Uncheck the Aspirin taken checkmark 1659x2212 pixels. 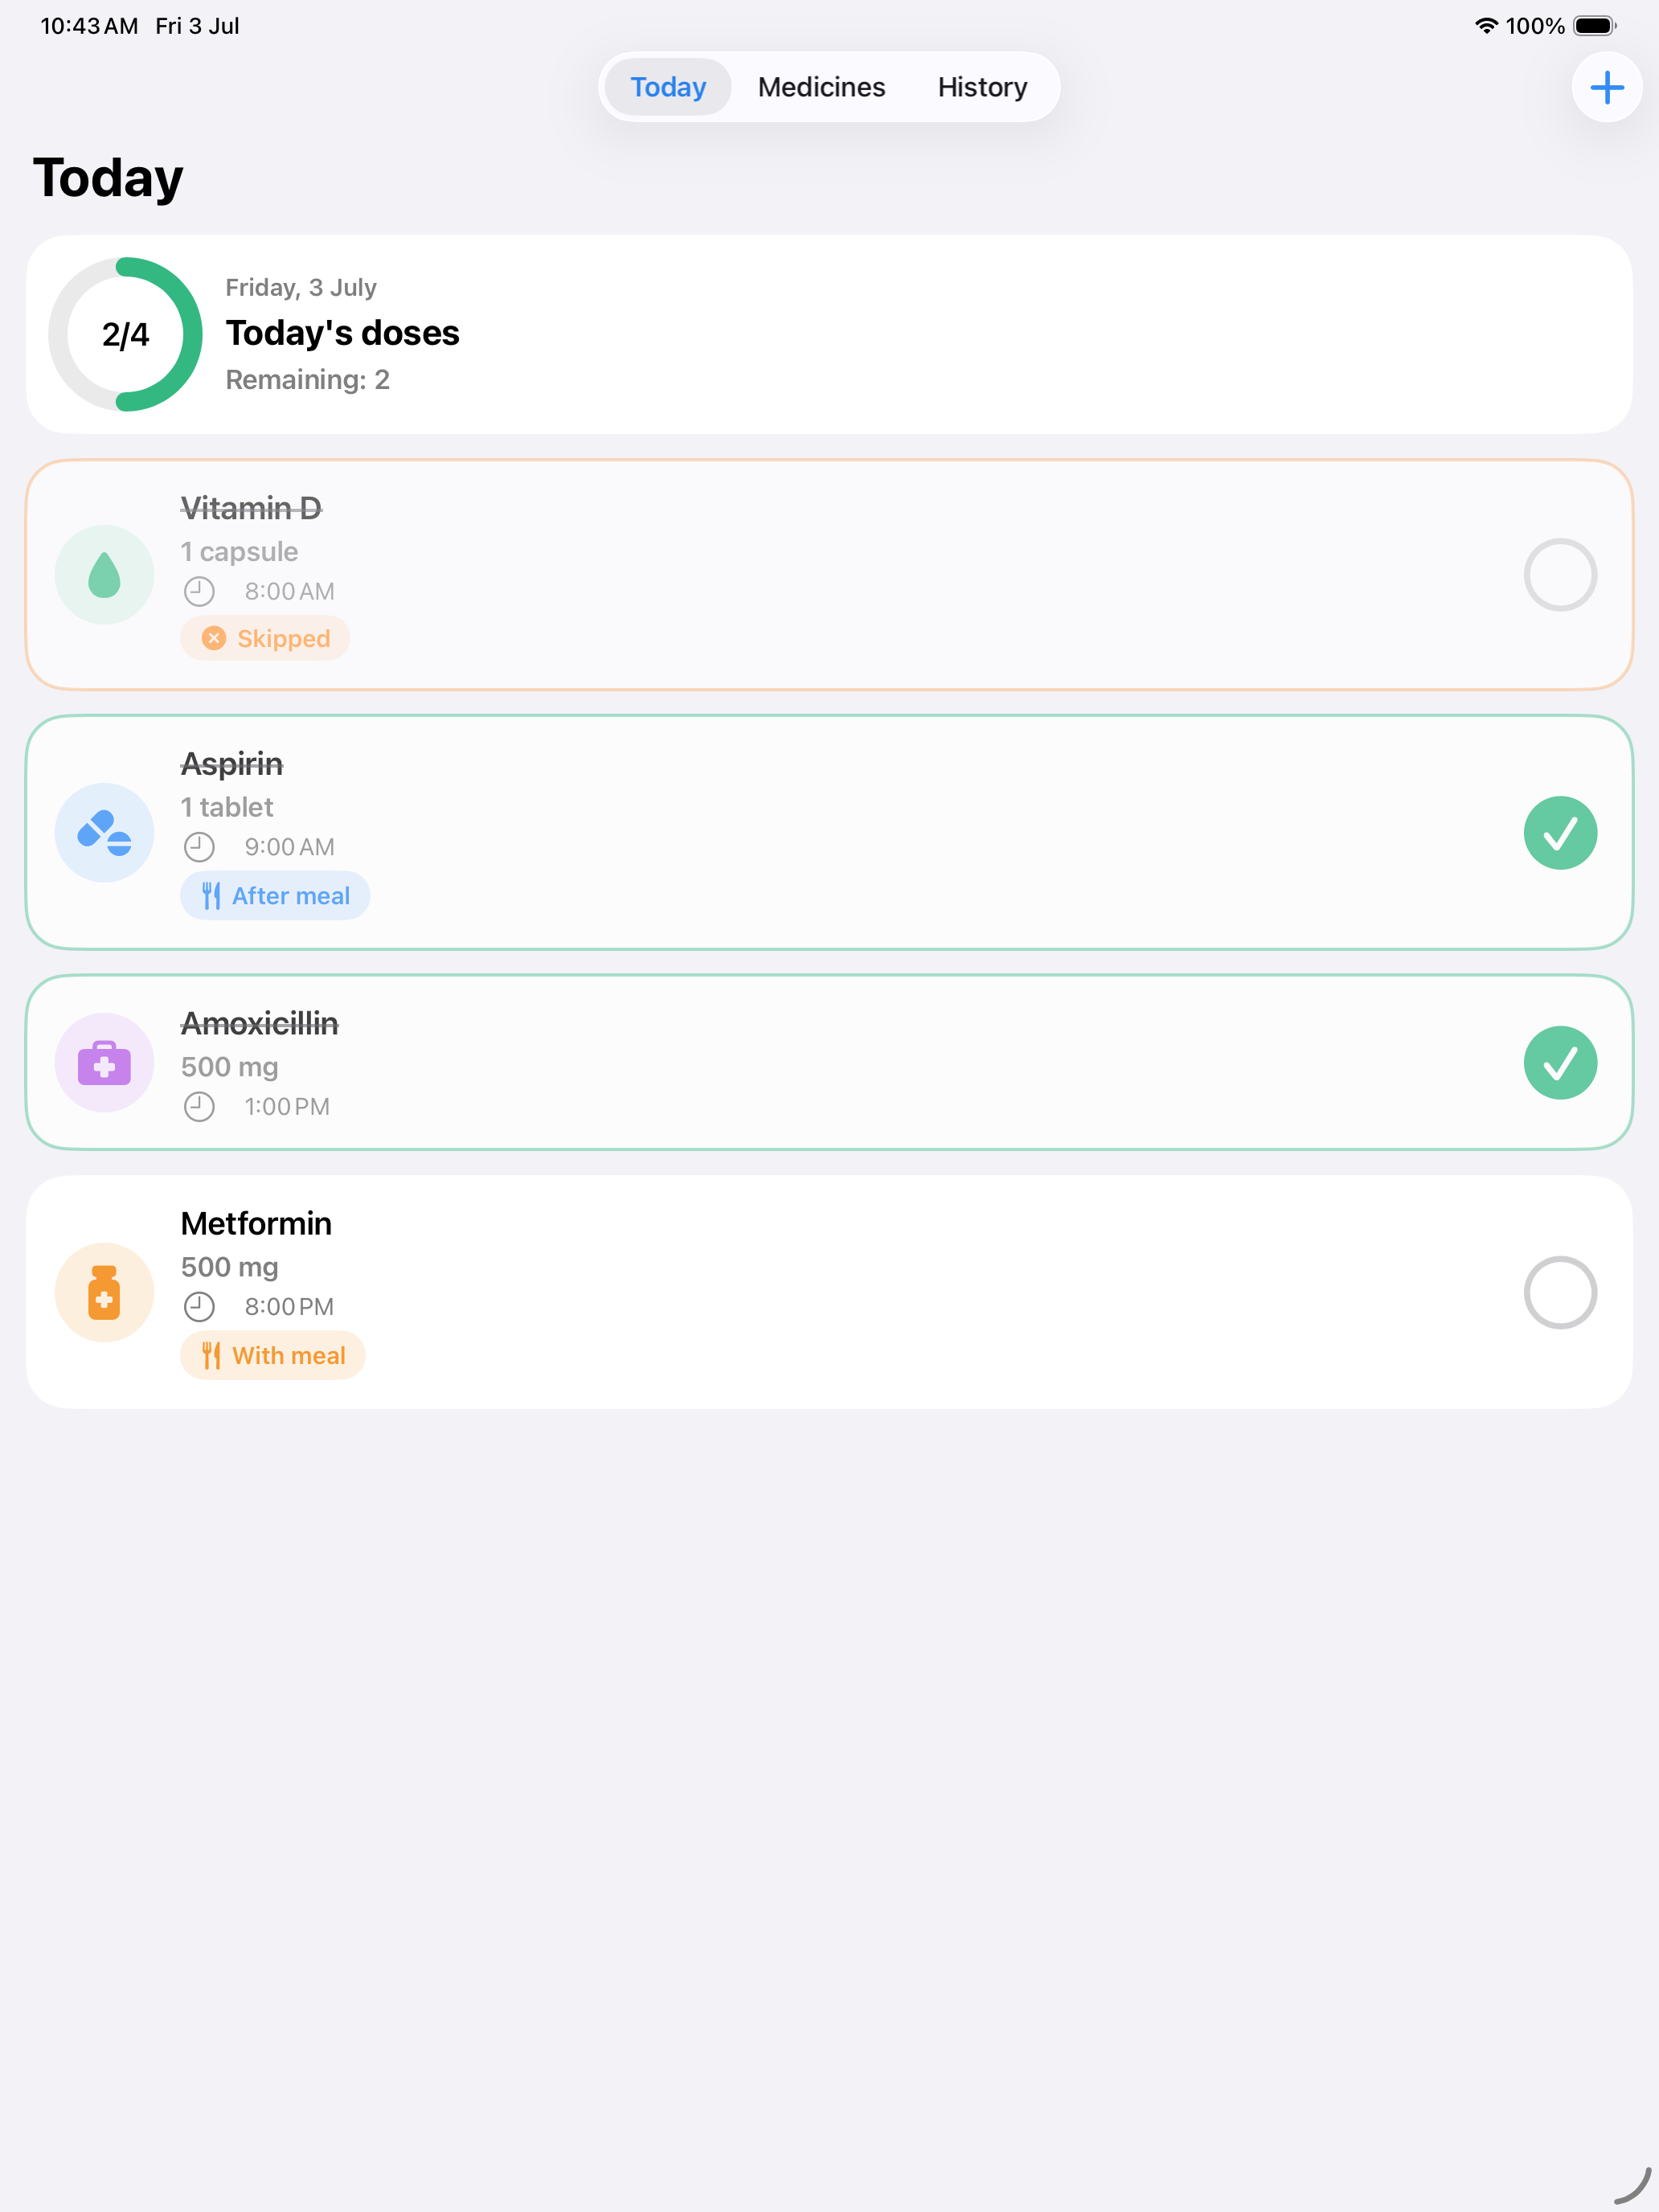(x=1560, y=832)
